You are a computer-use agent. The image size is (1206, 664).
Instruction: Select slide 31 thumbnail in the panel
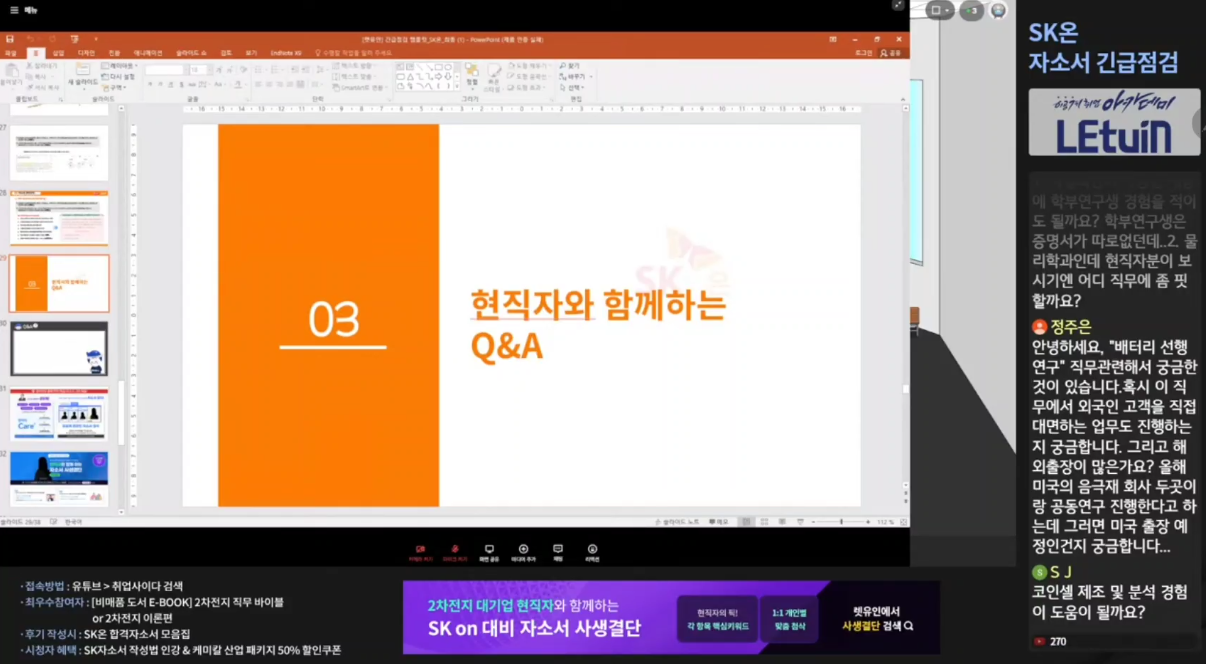point(59,414)
